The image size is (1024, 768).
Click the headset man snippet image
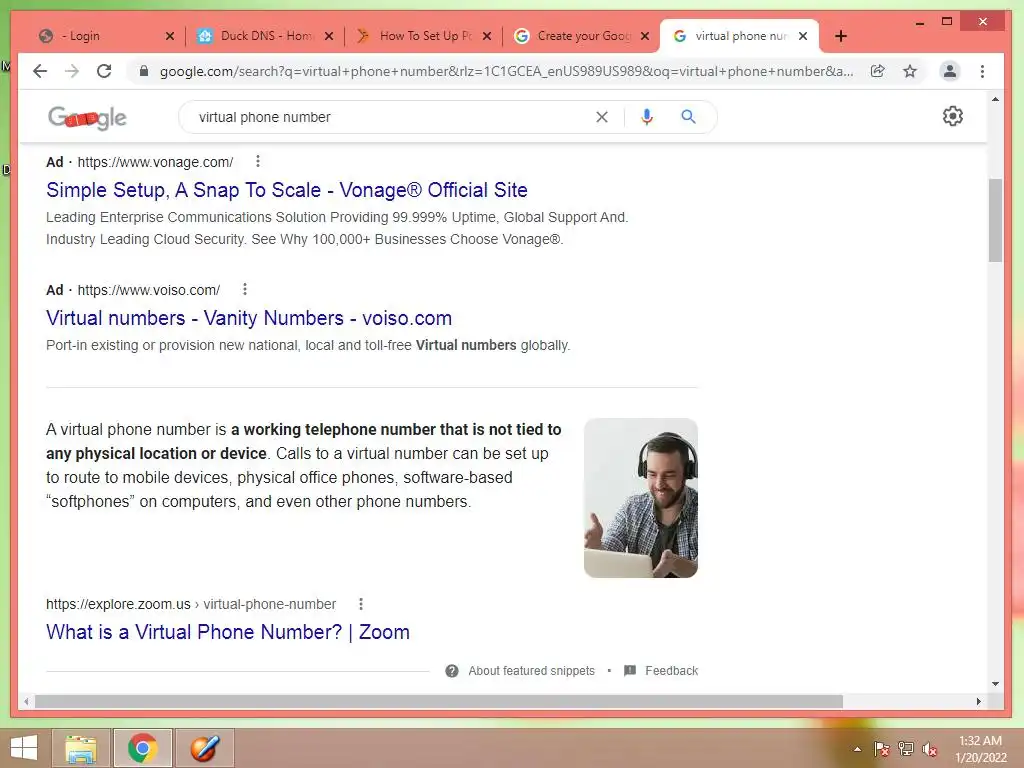click(x=641, y=498)
